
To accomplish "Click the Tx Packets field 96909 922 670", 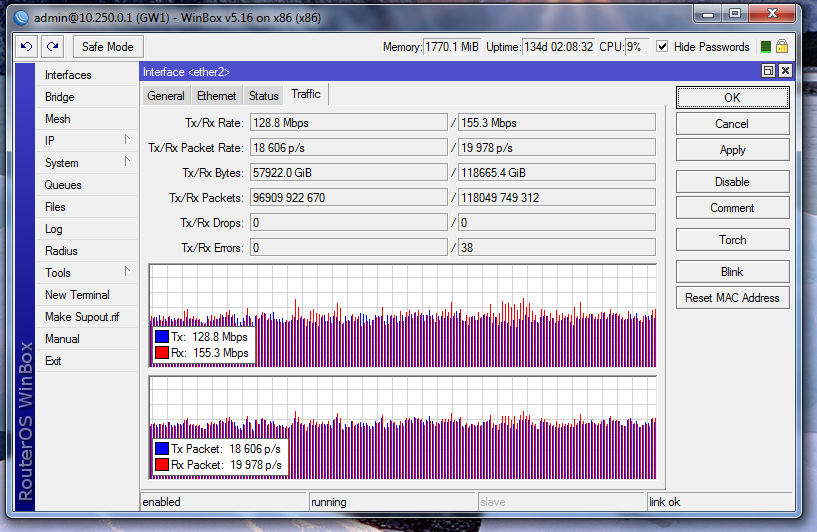I will pyautogui.click(x=349, y=197).
